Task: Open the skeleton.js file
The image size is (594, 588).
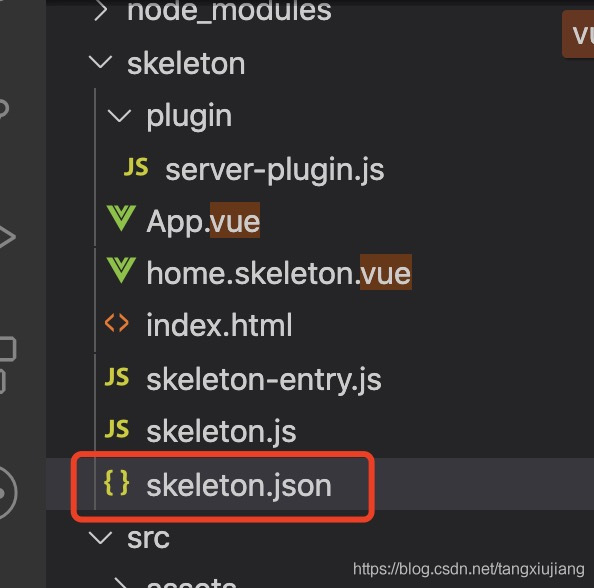Action: click(x=221, y=432)
